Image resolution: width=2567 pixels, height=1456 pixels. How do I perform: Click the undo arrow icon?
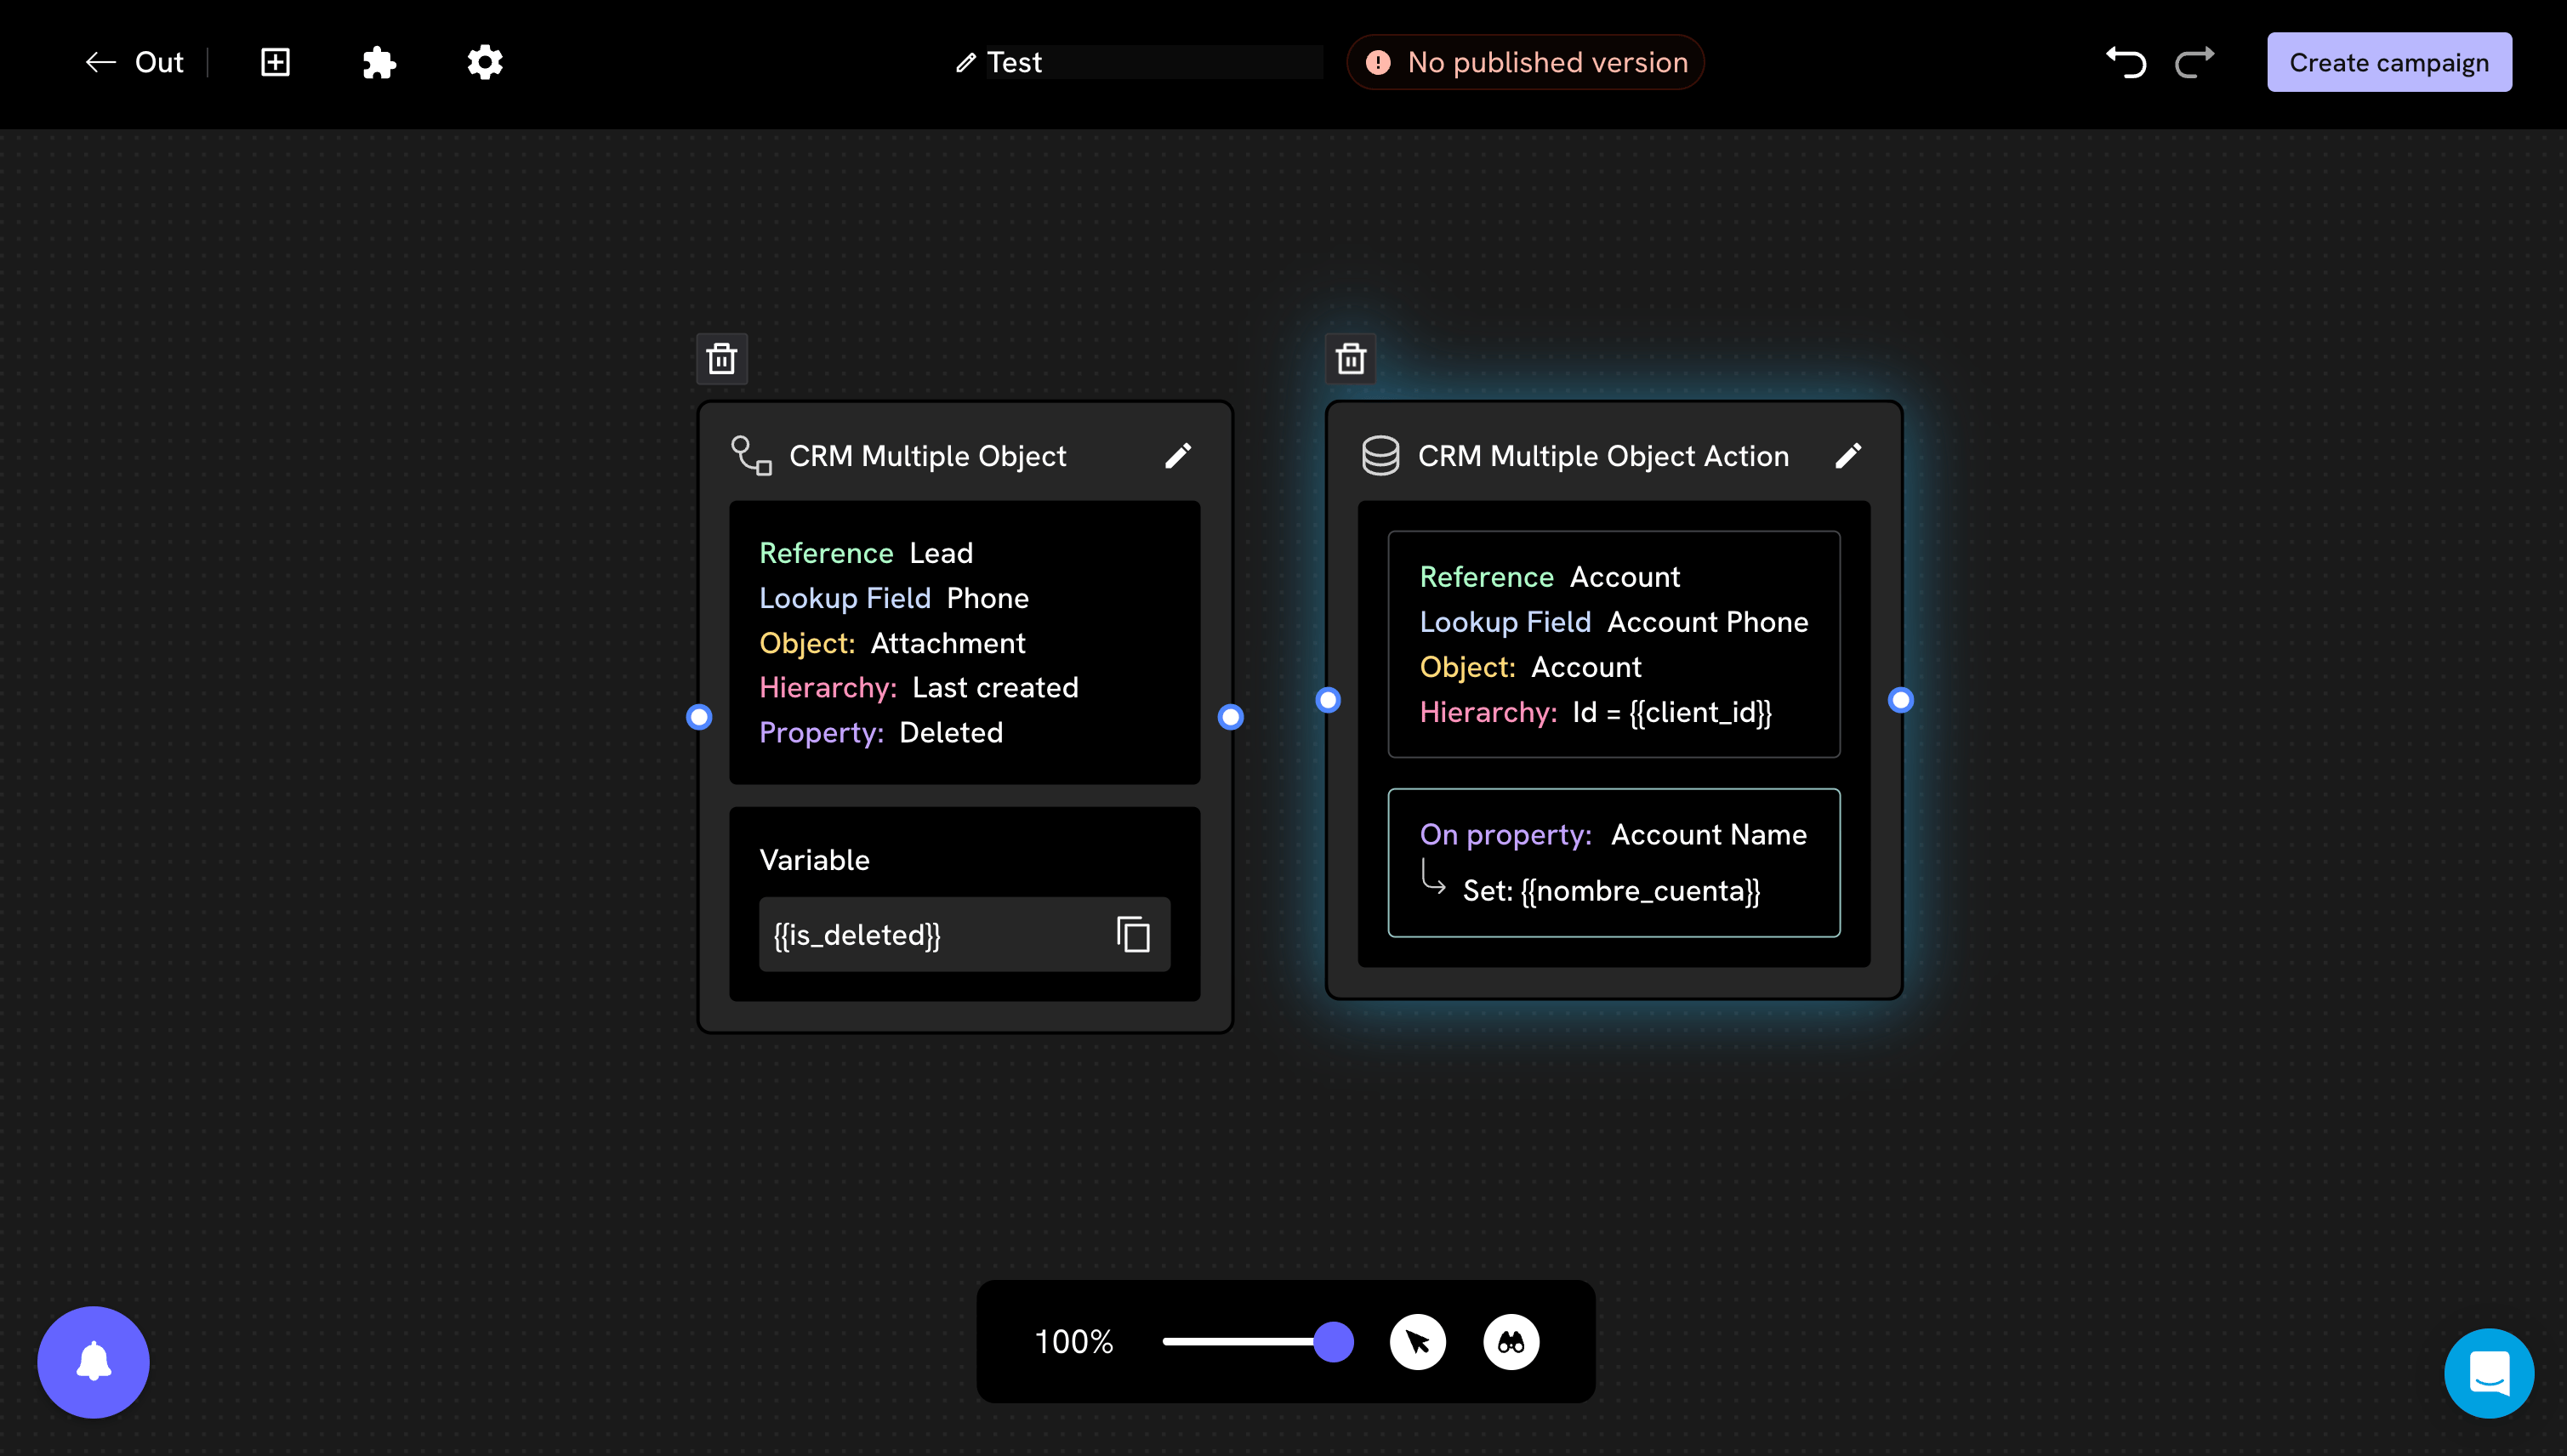[x=2126, y=62]
